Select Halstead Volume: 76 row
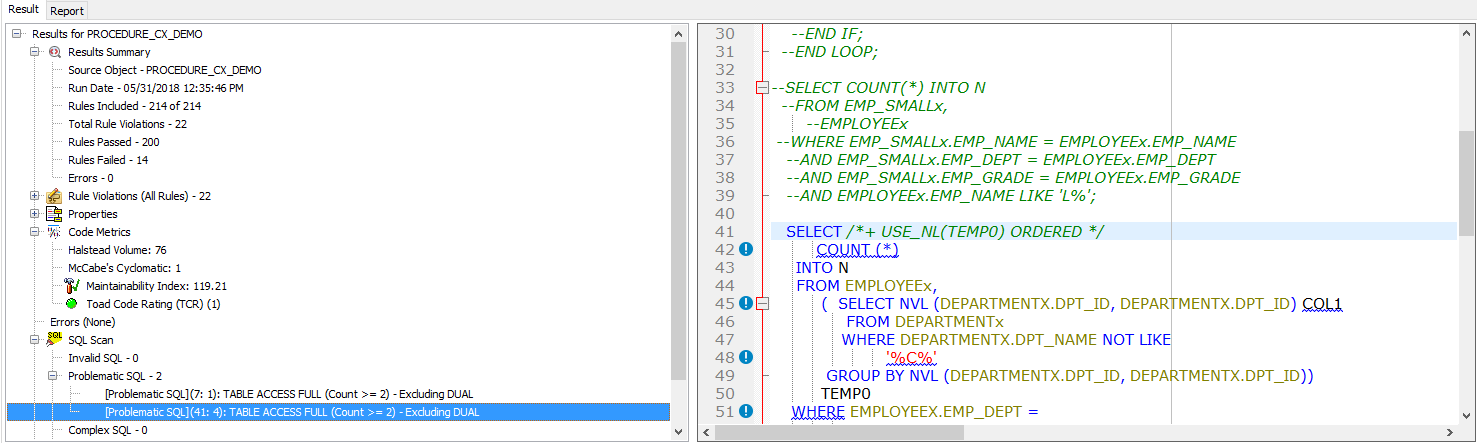The width and height of the screenshot is (1477, 443). pyautogui.click(x=117, y=250)
